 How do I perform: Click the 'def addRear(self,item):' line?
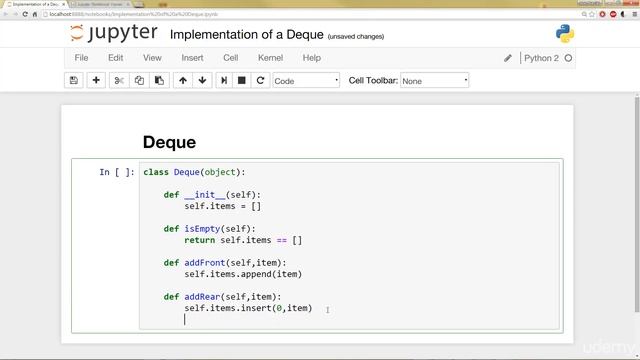click(222, 297)
